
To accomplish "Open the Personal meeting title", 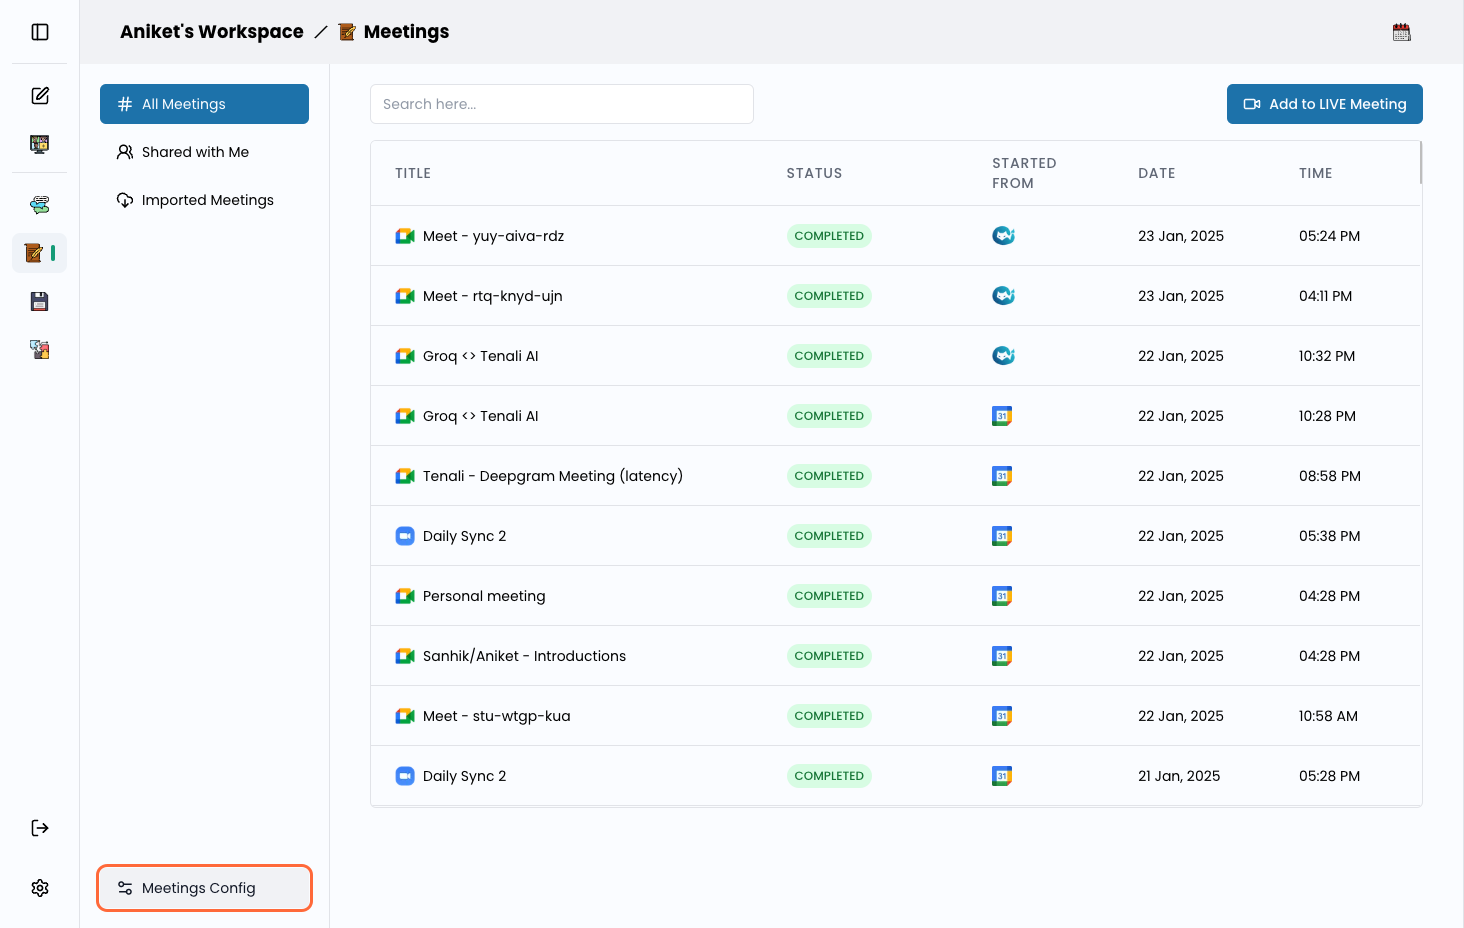I will (484, 596).
